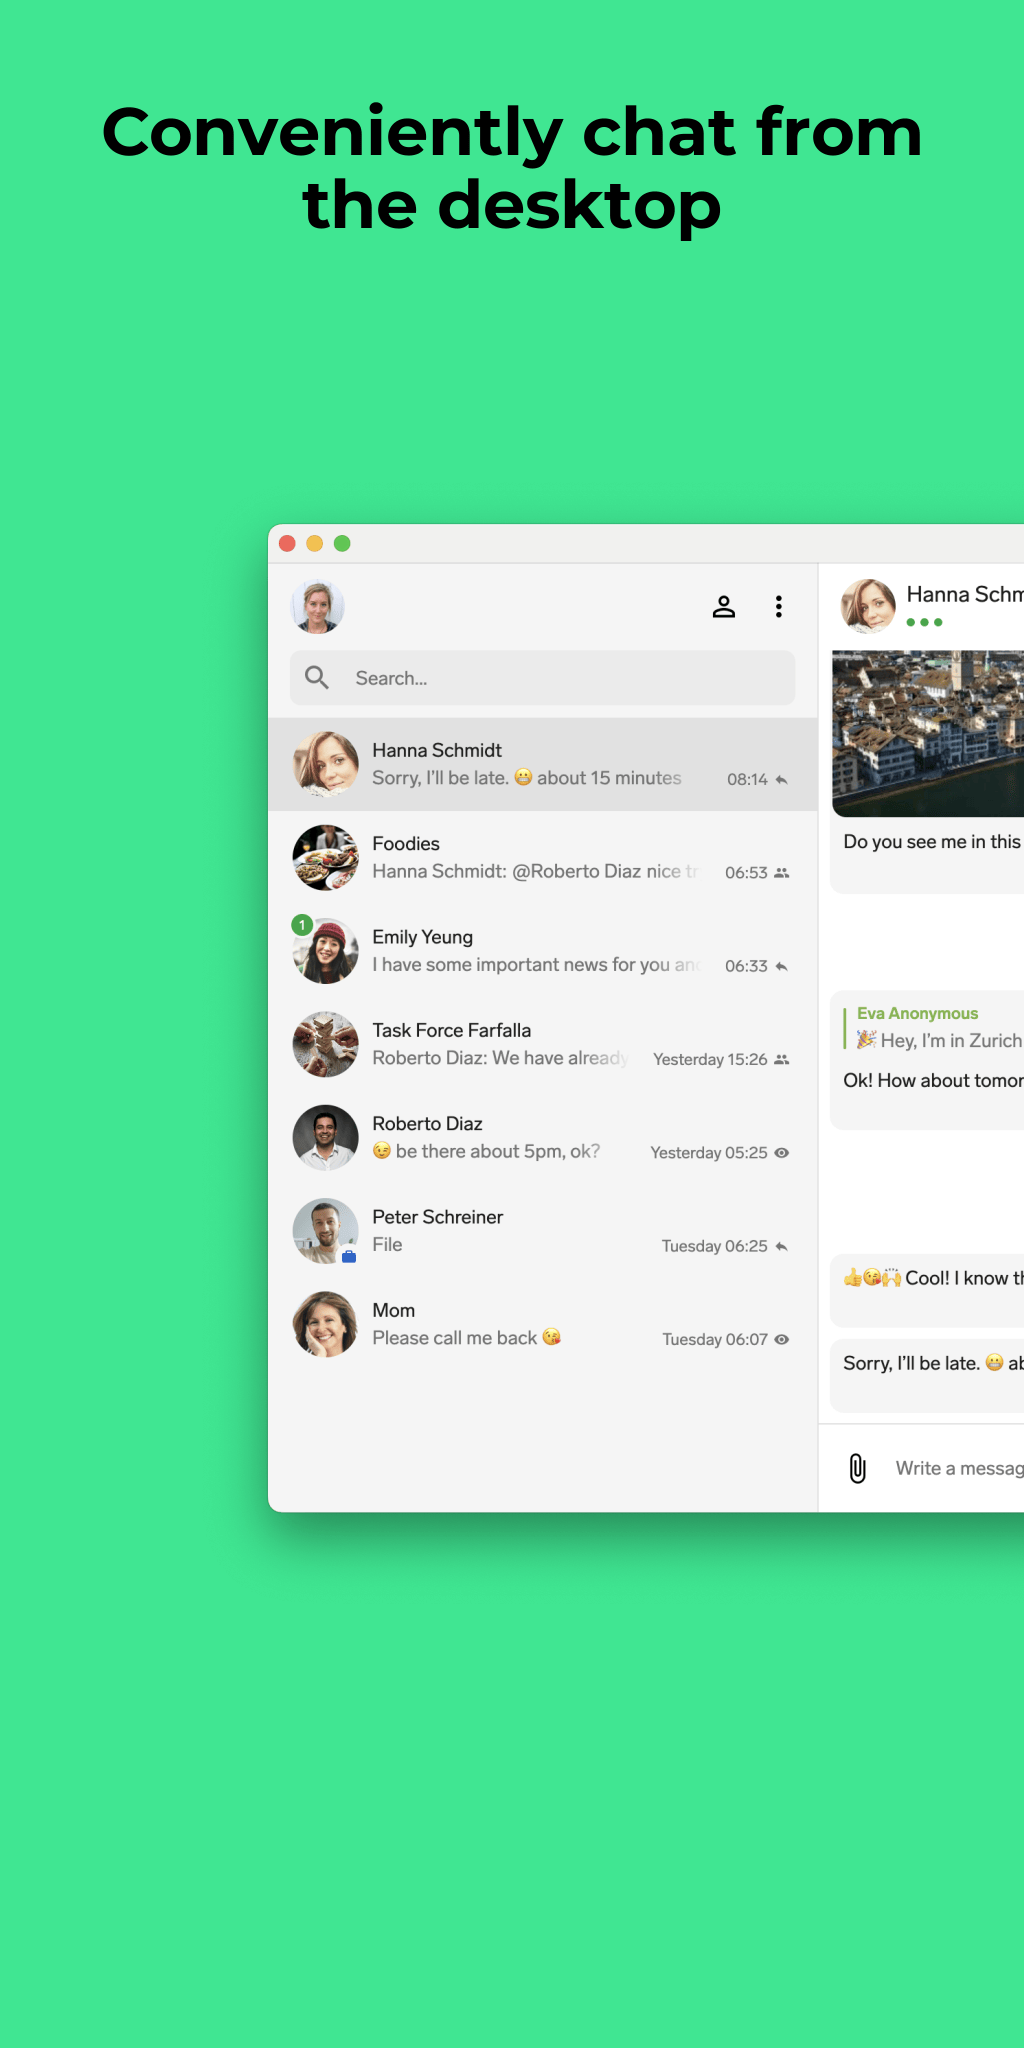Click the group icon on Foodies chat
Viewport: 1024px width, 2048px height.
click(782, 873)
